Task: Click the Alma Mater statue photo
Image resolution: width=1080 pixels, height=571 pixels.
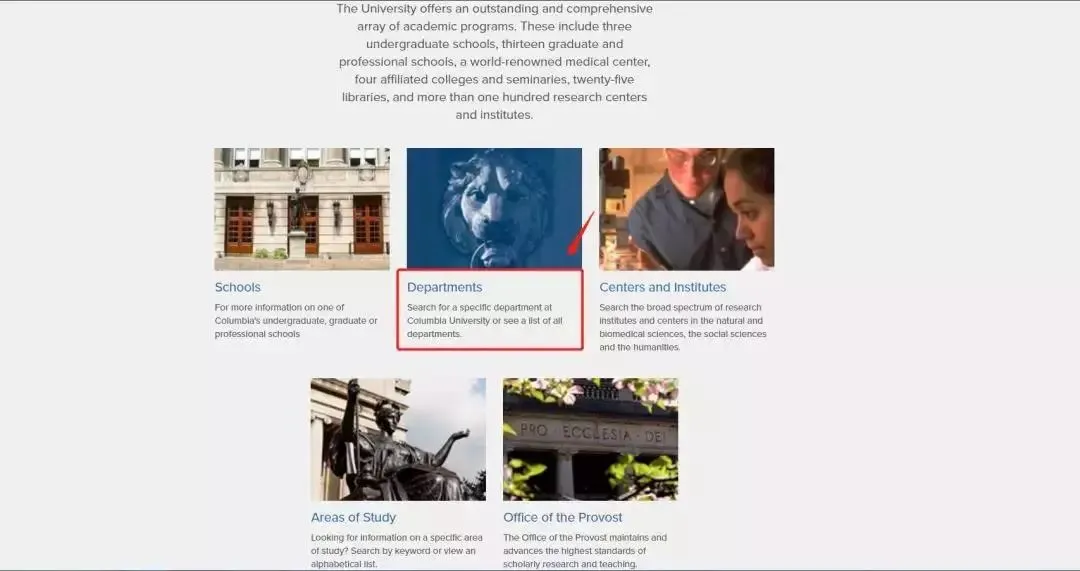Action: point(397,439)
